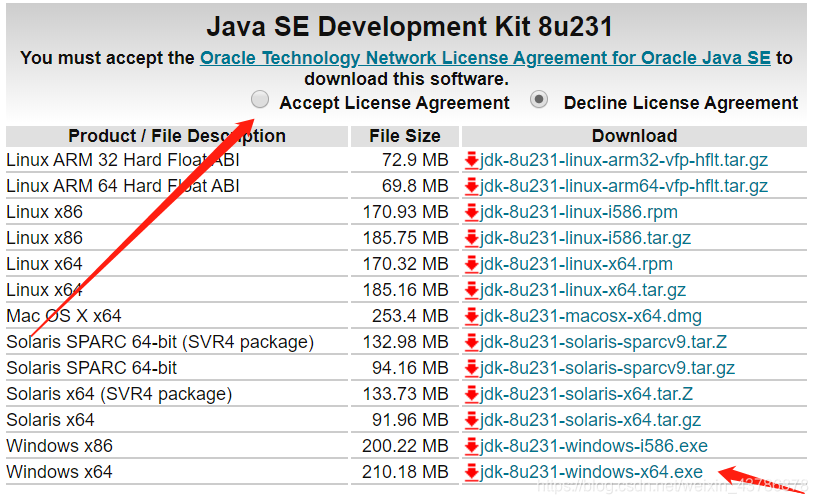Click the Decline License Agreement label text
Viewport: 818px width, 504px height.
tap(681, 103)
